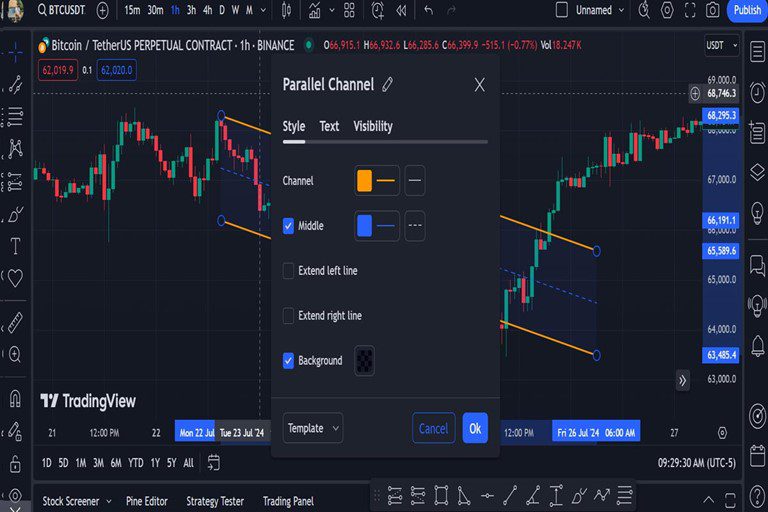Open the Pine Editor tab
Viewport: 768px width, 512px height.
tap(146, 501)
